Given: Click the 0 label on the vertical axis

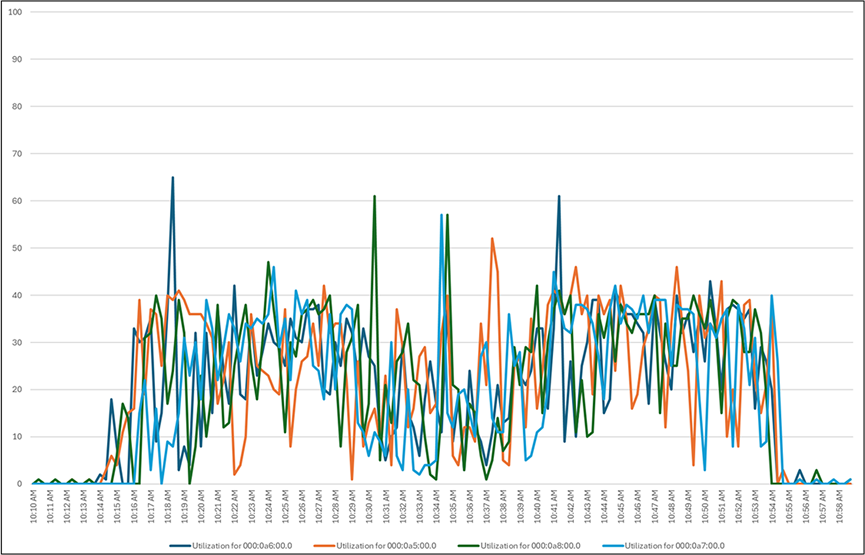Looking at the screenshot, I should (x=20, y=484).
